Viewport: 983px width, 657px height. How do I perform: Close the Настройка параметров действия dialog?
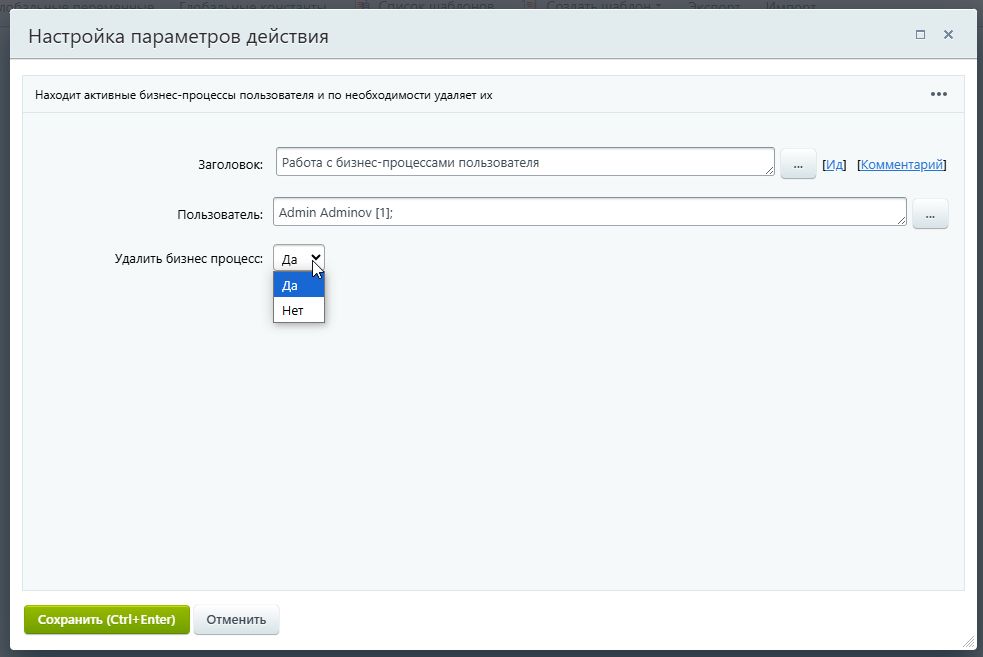(948, 35)
